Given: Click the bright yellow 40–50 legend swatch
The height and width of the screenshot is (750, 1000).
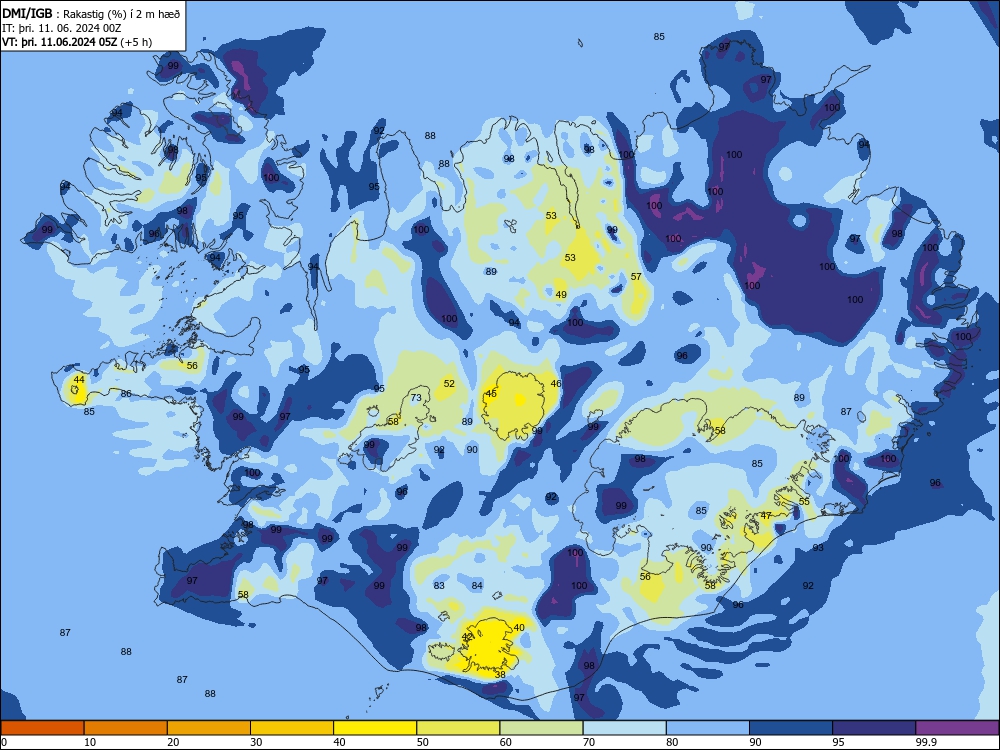Looking at the screenshot, I should pos(375,728).
